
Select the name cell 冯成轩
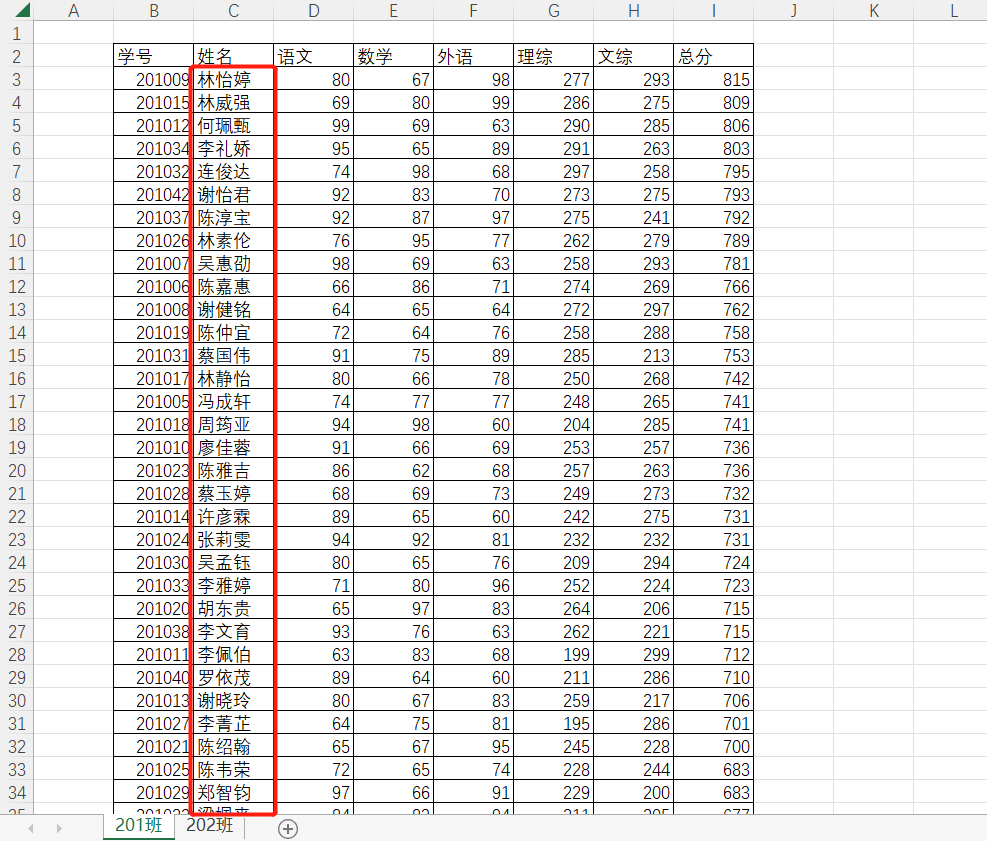234,401
